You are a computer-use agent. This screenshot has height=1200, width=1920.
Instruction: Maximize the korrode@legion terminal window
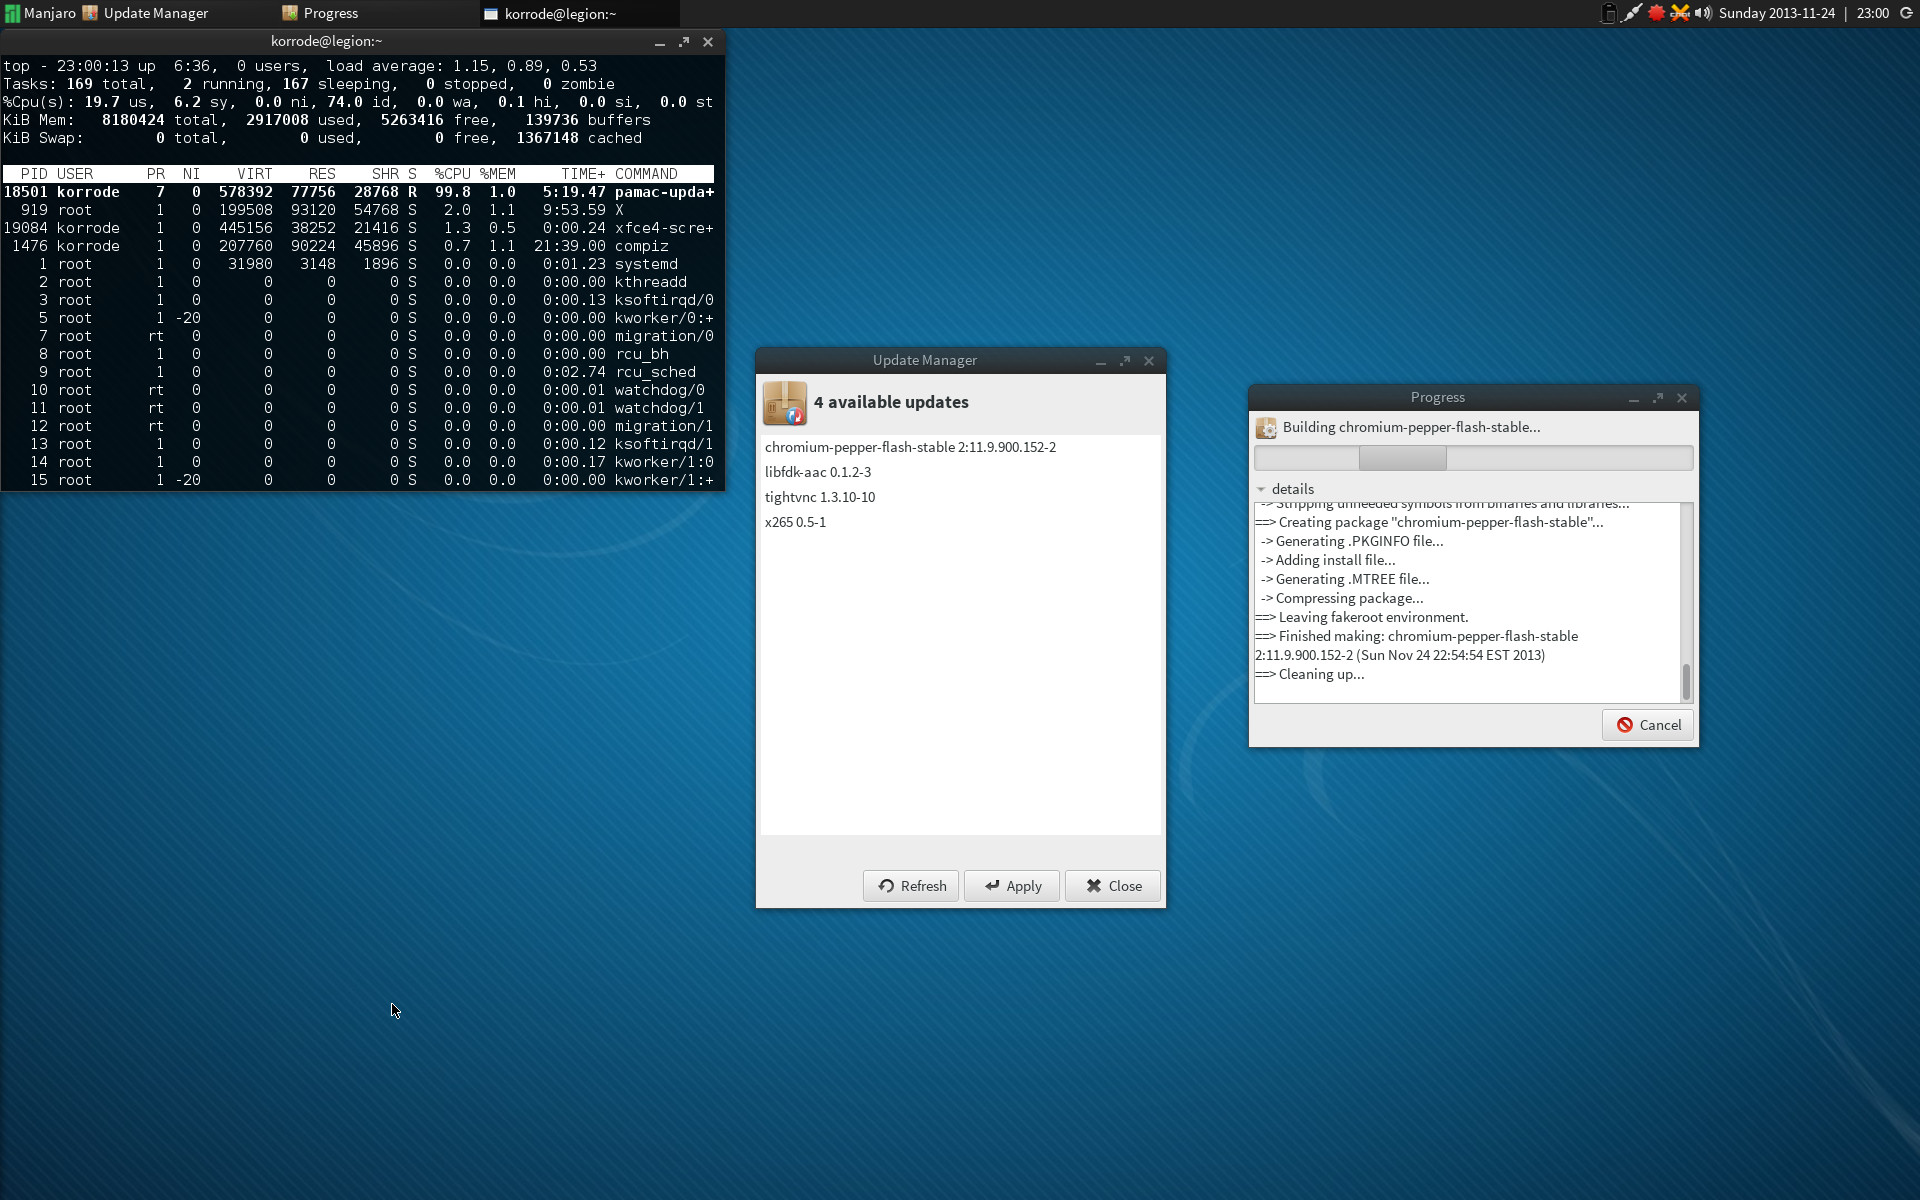pyautogui.click(x=684, y=42)
